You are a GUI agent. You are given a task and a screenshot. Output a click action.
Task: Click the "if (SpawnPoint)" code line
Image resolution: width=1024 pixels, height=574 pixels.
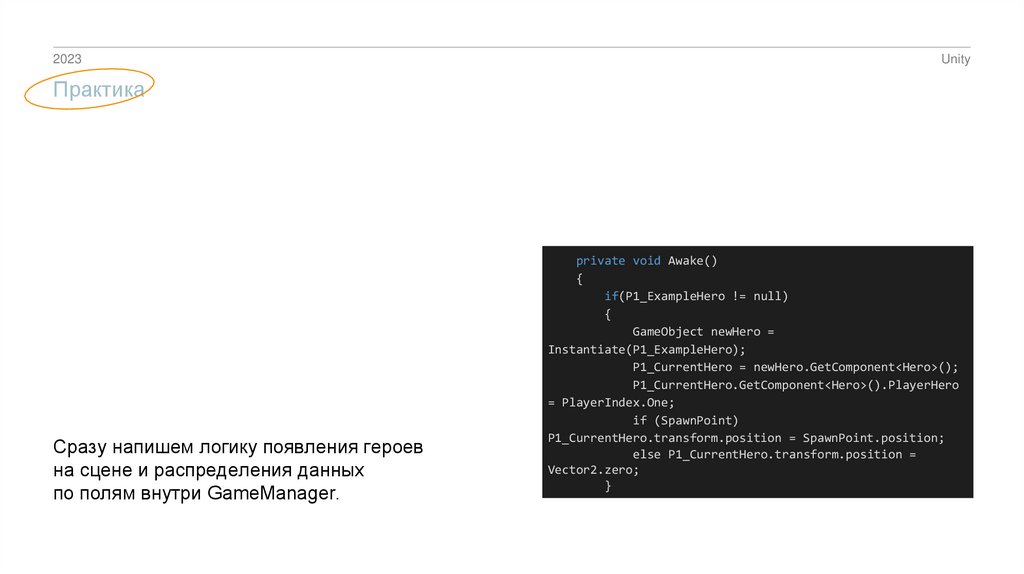pos(684,420)
